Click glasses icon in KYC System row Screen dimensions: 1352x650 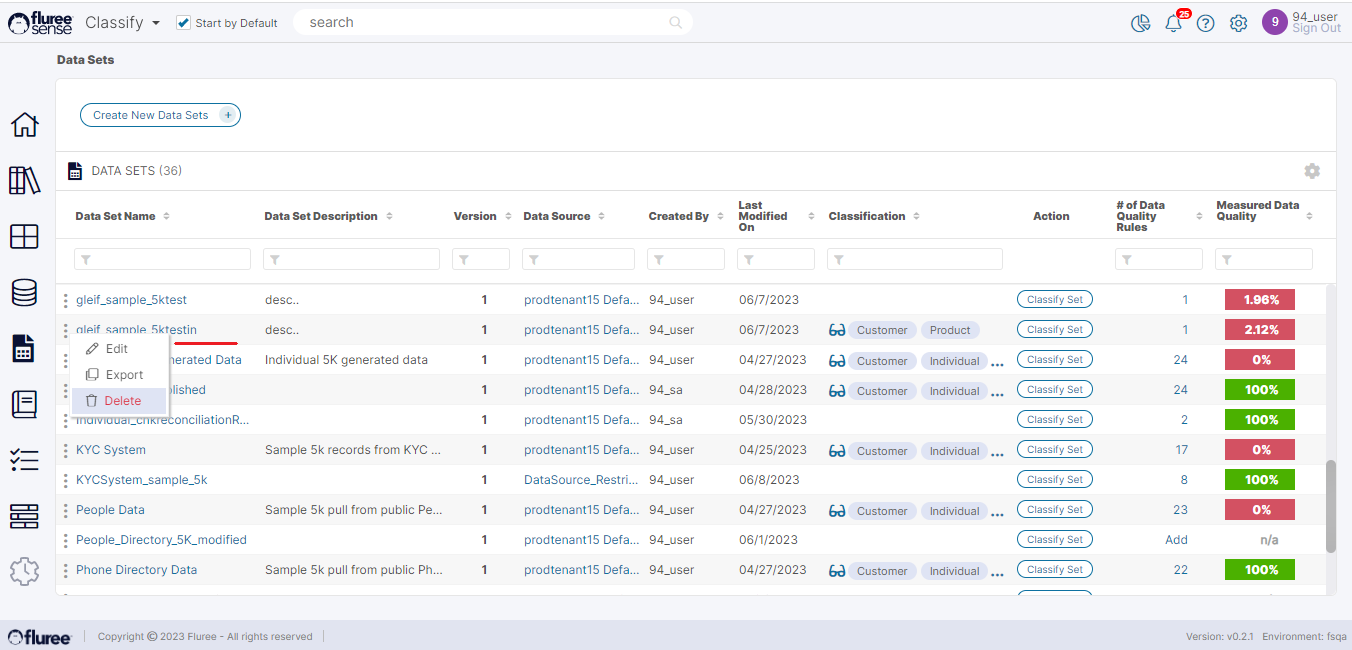tap(837, 451)
